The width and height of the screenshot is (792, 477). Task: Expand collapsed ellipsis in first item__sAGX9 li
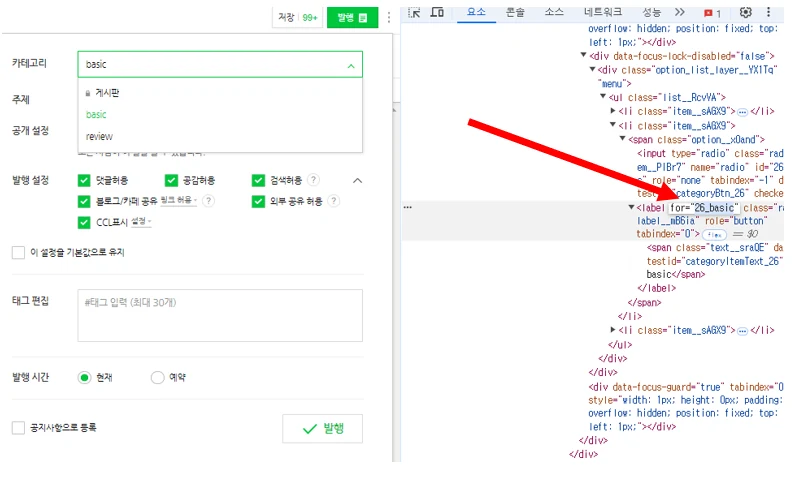(x=742, y=112)
